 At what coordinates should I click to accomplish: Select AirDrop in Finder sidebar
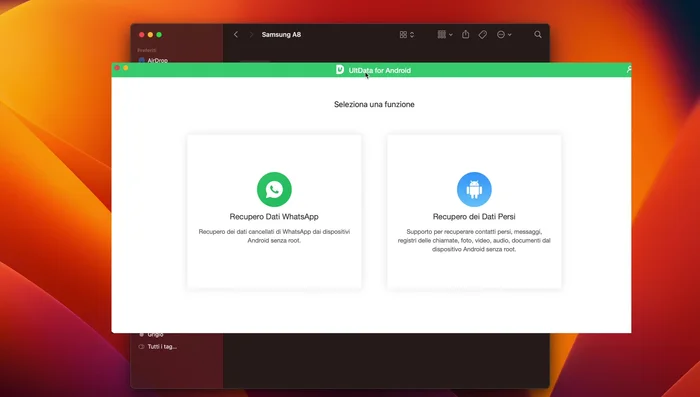[153, 60]
